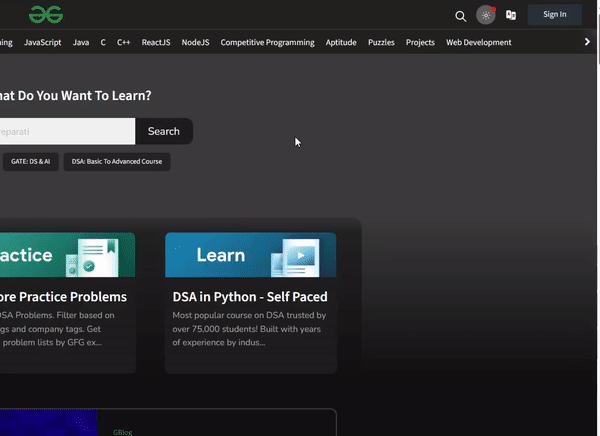Click the Search button
The height and width of the screenshot is (436, 600).
[x=164, y=131]
